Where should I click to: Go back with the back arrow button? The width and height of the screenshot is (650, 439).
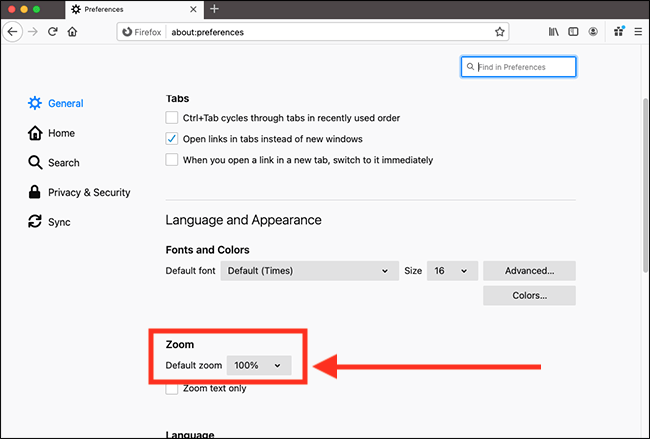pyautogui.click(x=12, y=32)
